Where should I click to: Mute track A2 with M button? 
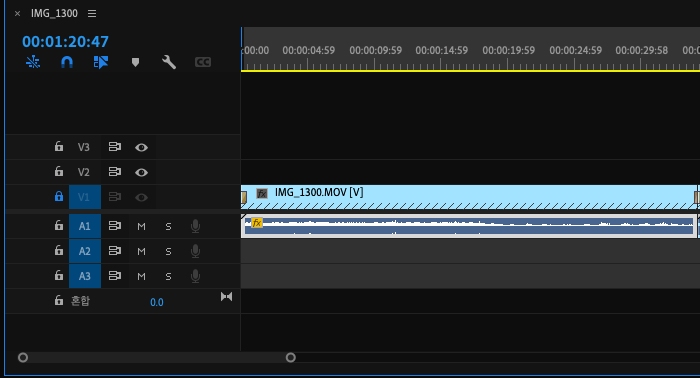coord(142,252)
